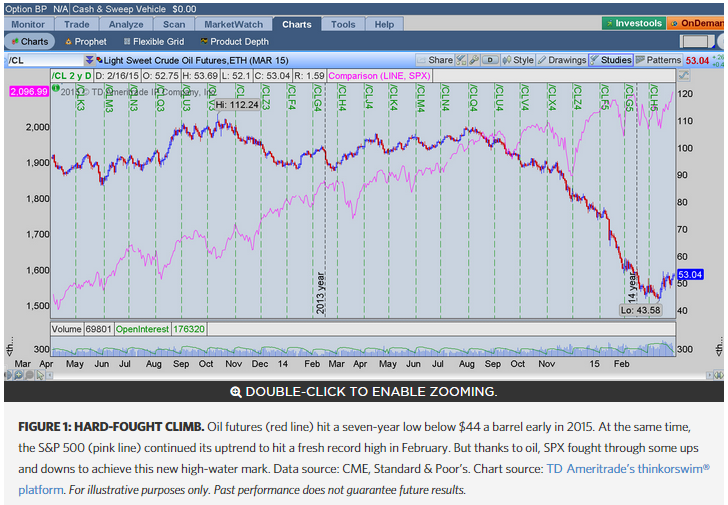The image size is (728, 505).
Task: Click the green info icon at chart top-left
Action: (56, 88)
